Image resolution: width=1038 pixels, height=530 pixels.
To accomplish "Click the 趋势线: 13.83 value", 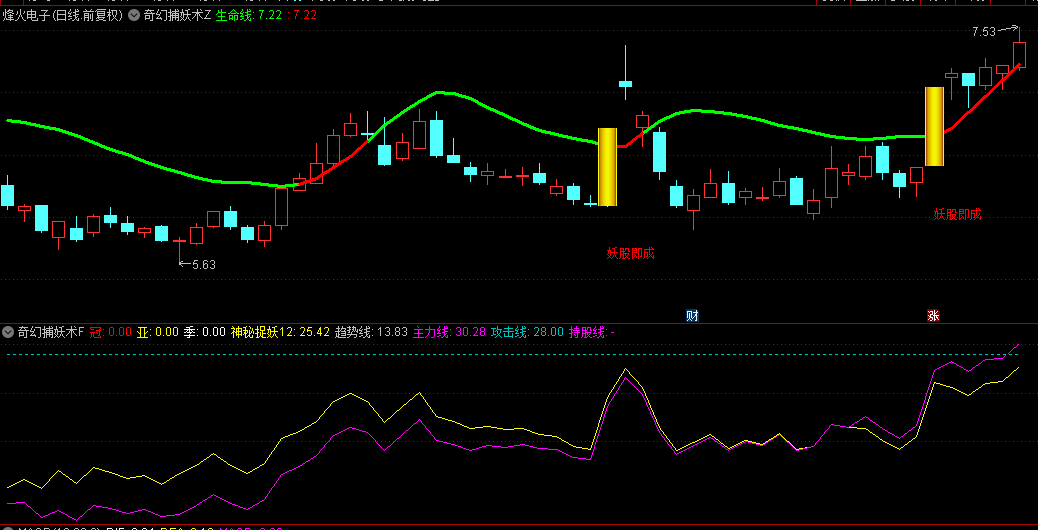I will pos(371,331).
